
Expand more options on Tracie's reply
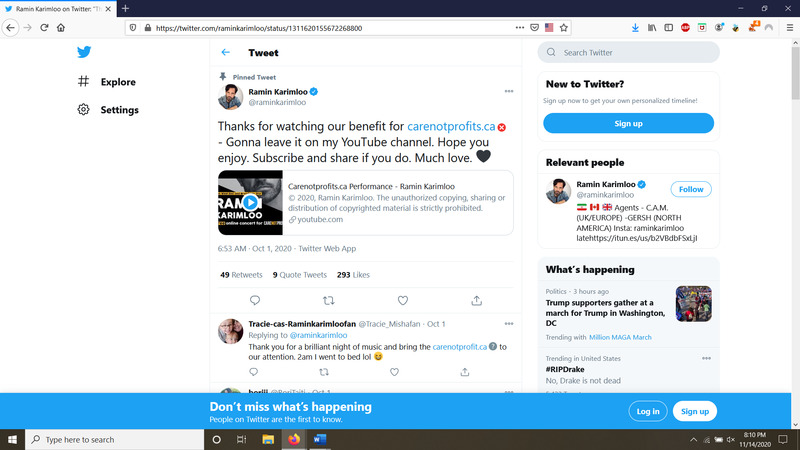pyautogui.click(x=508, y=324)
